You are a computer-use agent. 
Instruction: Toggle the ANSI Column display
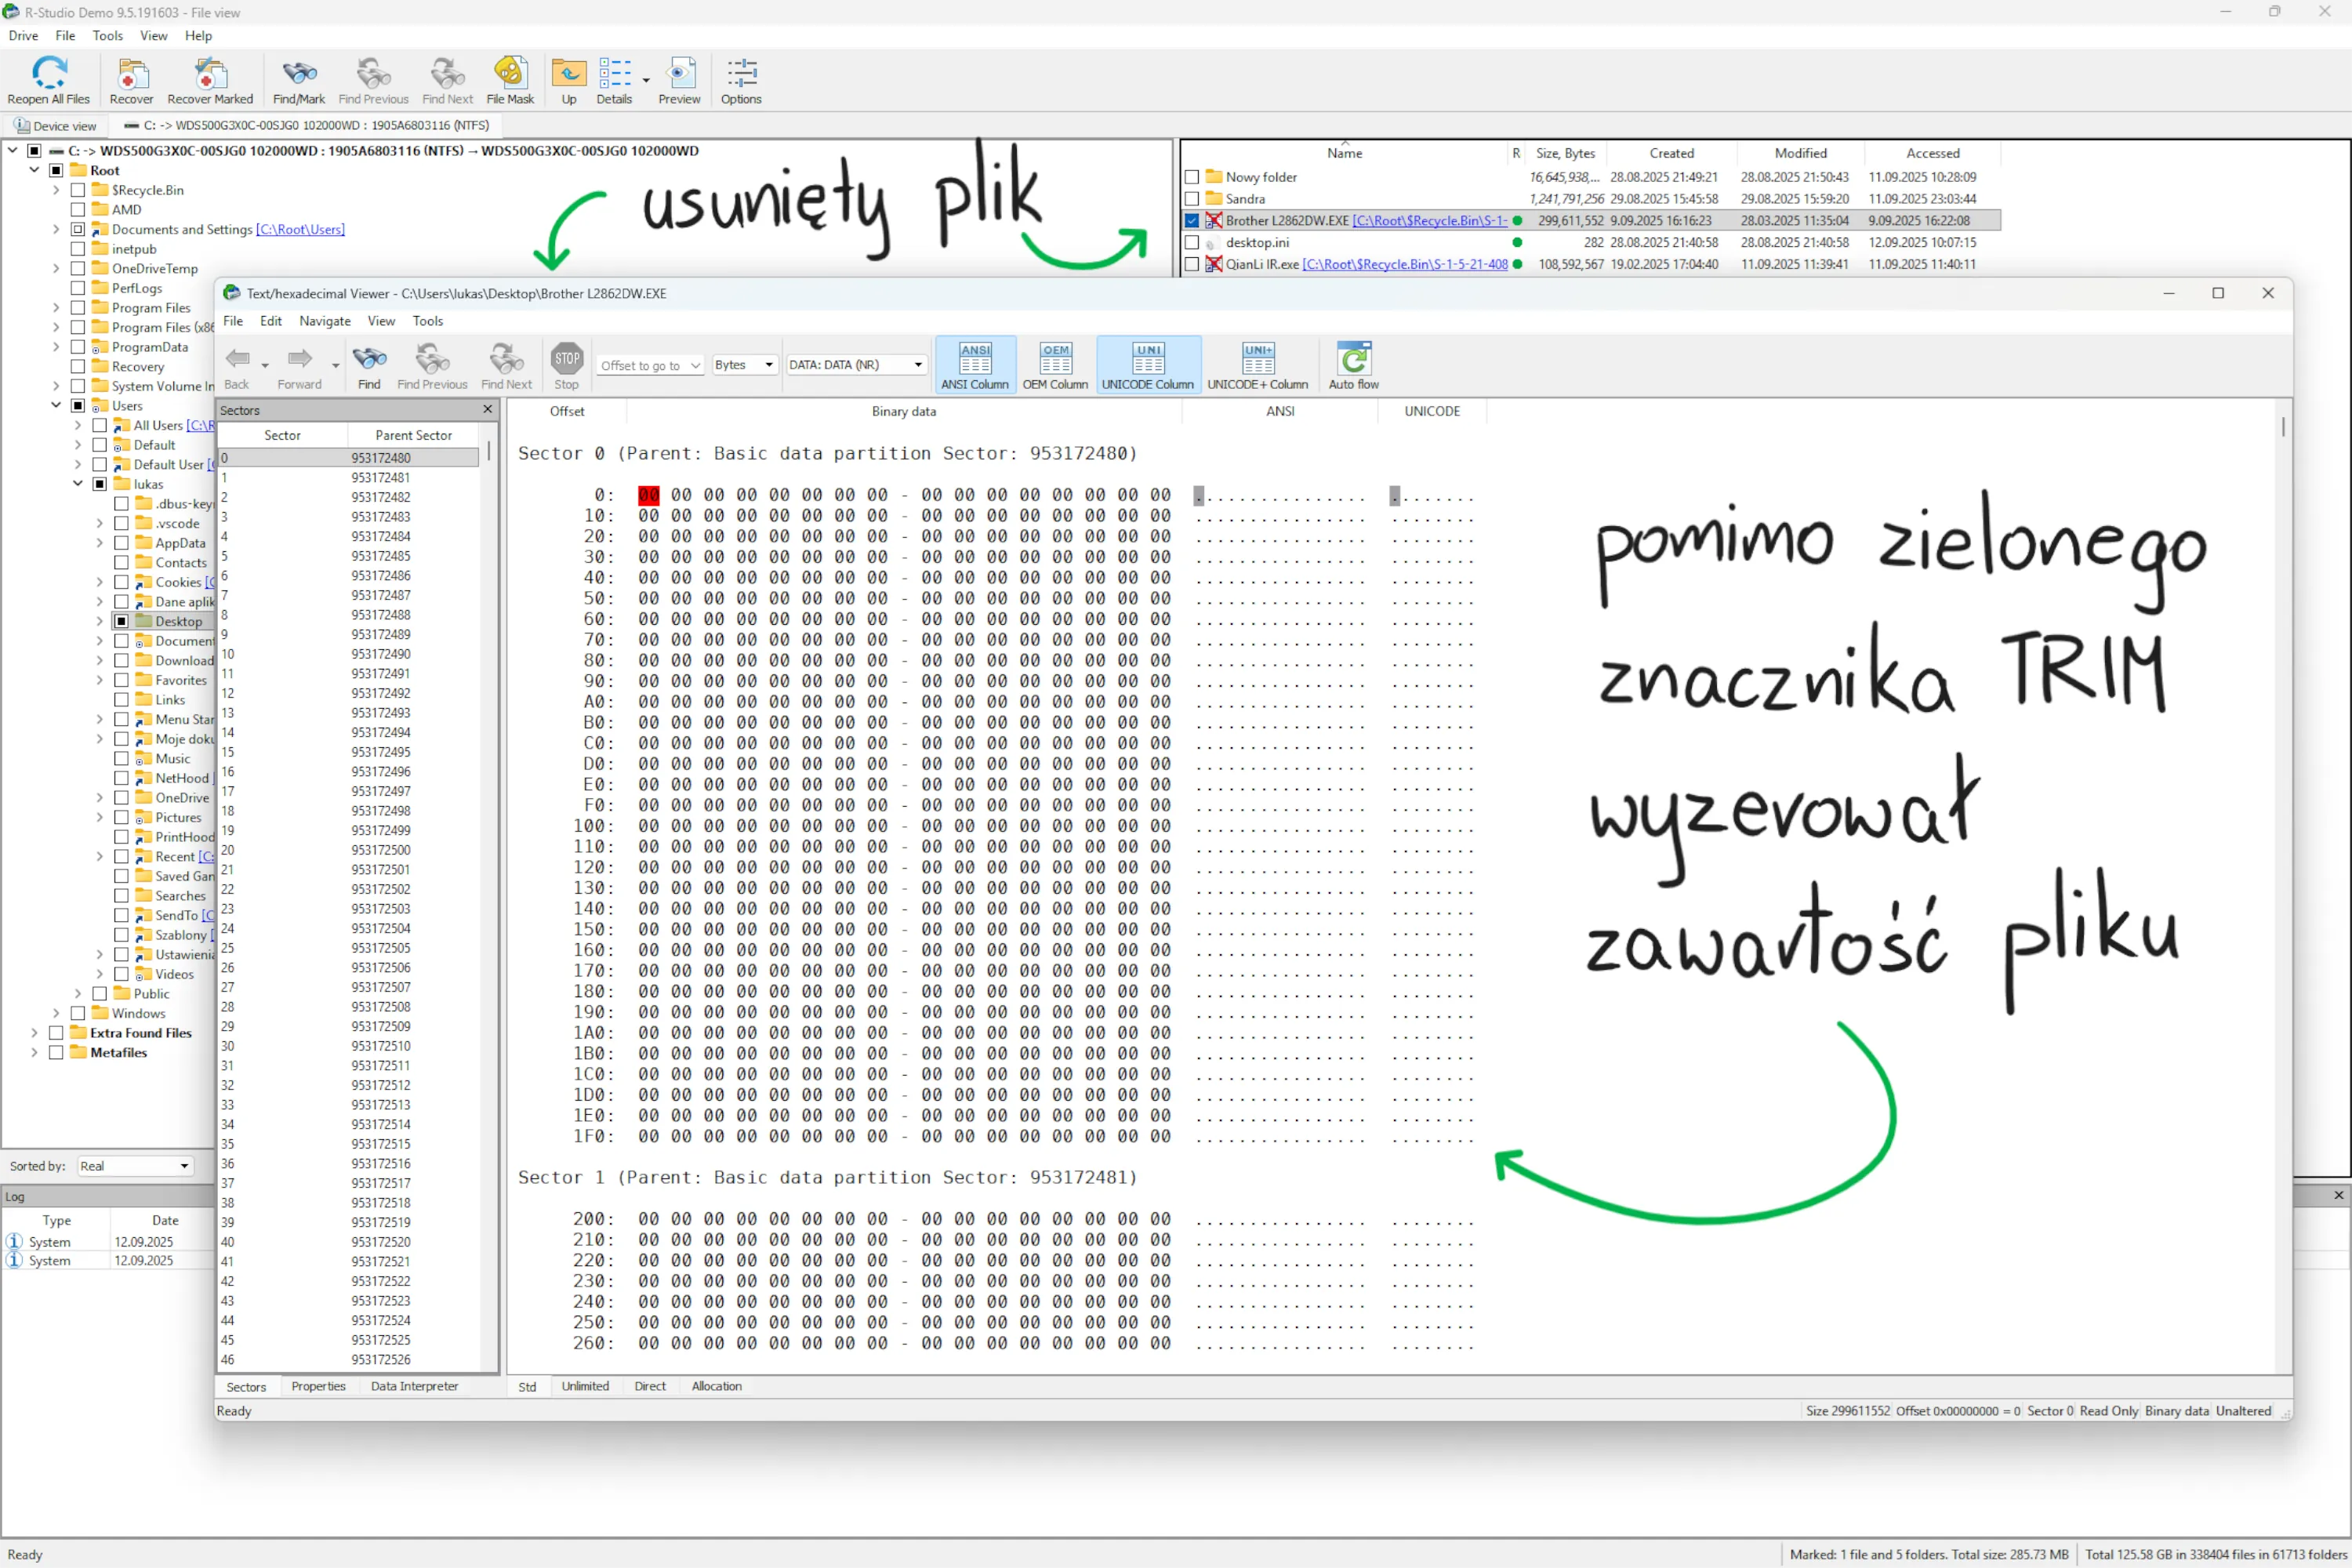[x=975, y=365]
